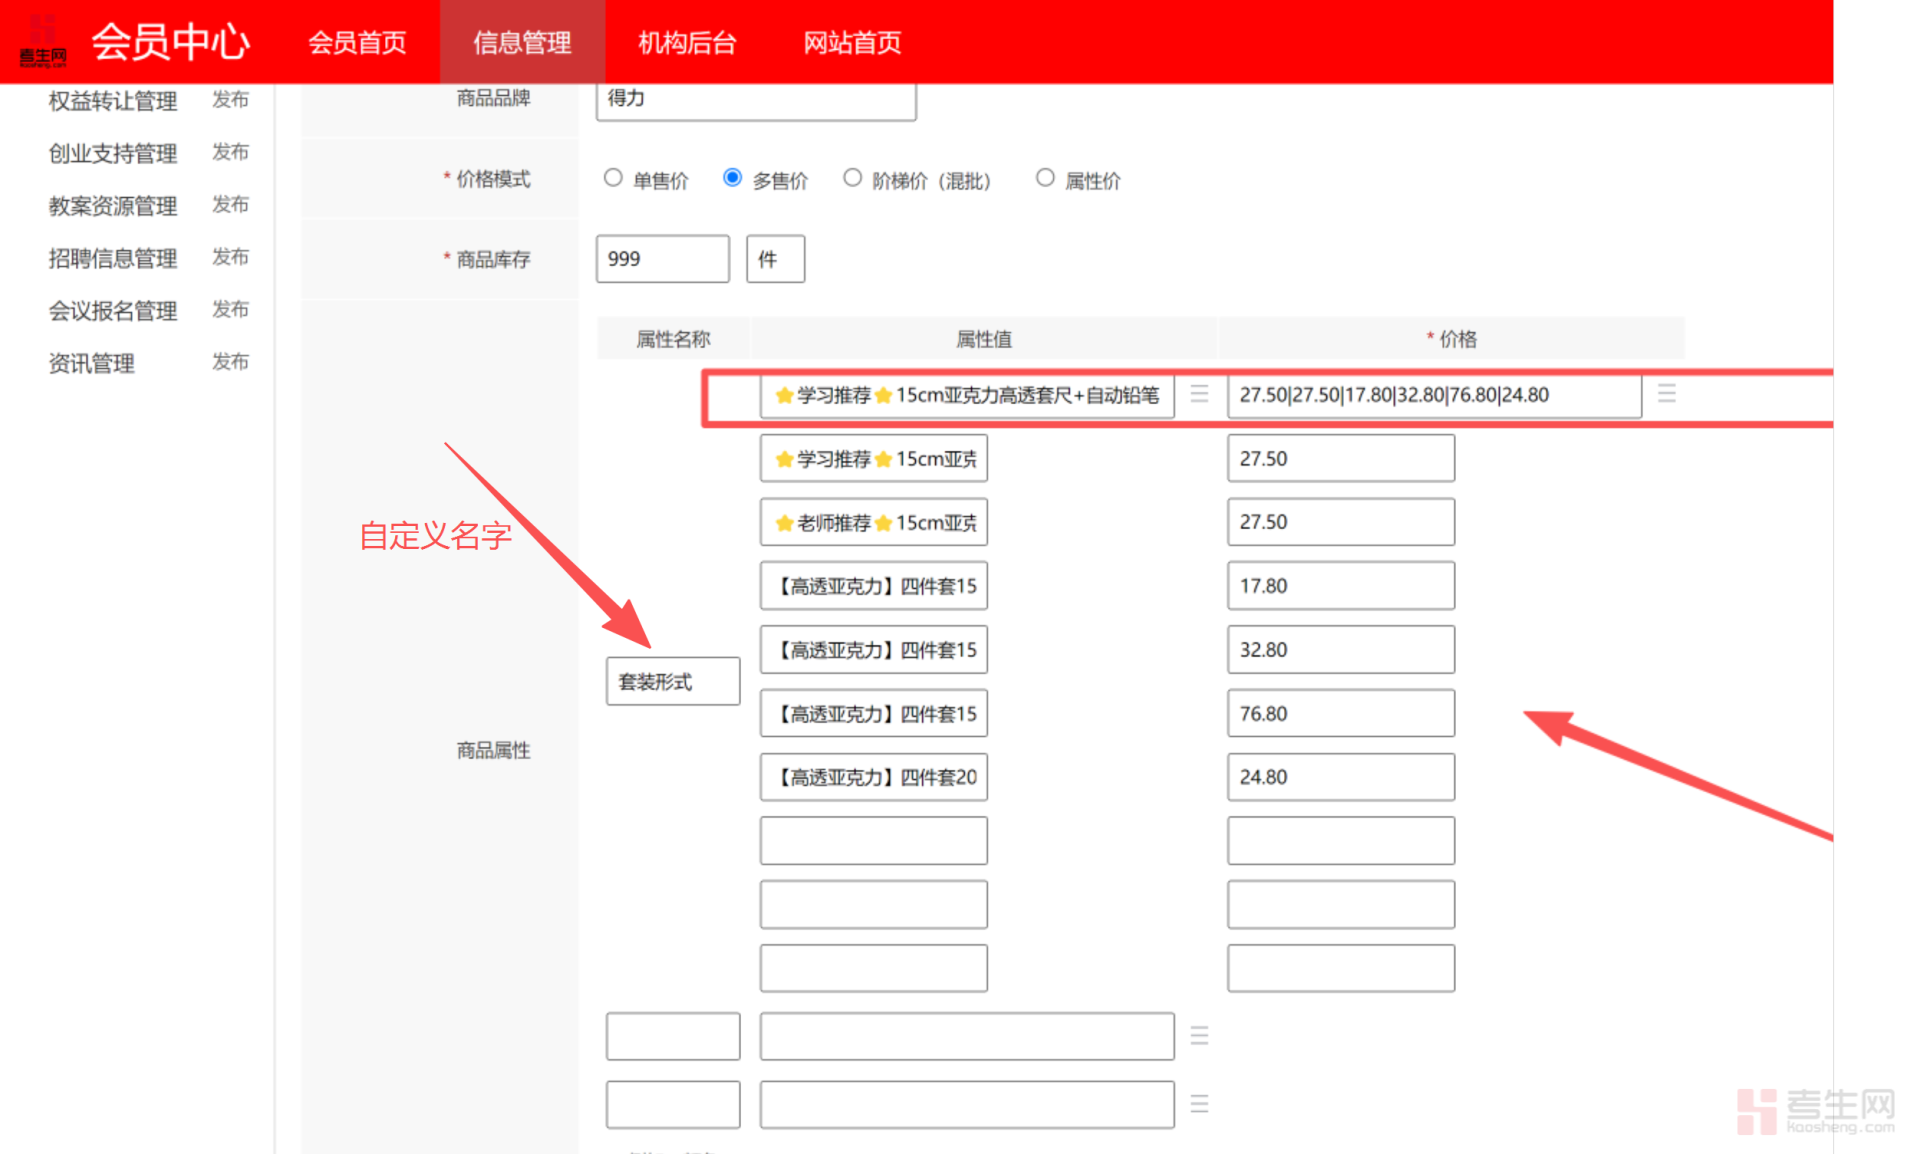Click the 商品库存 field showing 999
Screen dimensions: 1920x1154
coord(662,259)
